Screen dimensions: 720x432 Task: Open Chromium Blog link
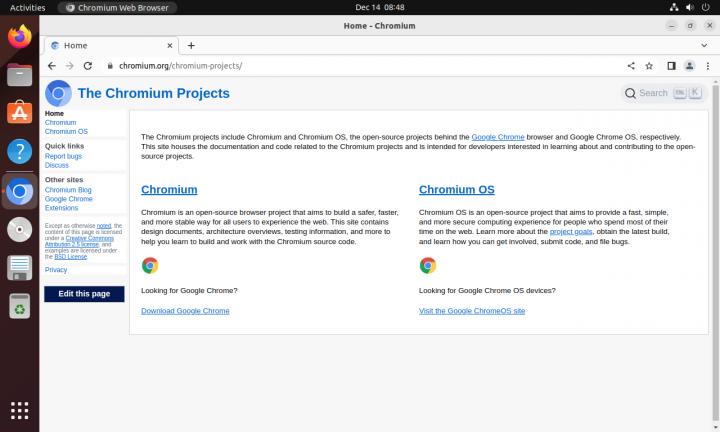tap(68, 190)
